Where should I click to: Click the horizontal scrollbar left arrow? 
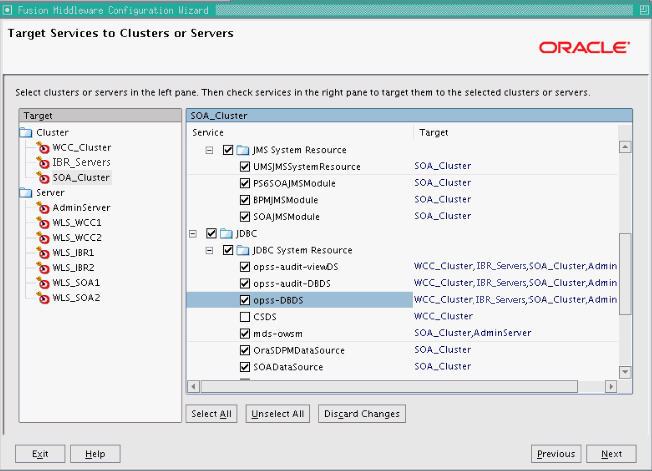coord(193,387)
